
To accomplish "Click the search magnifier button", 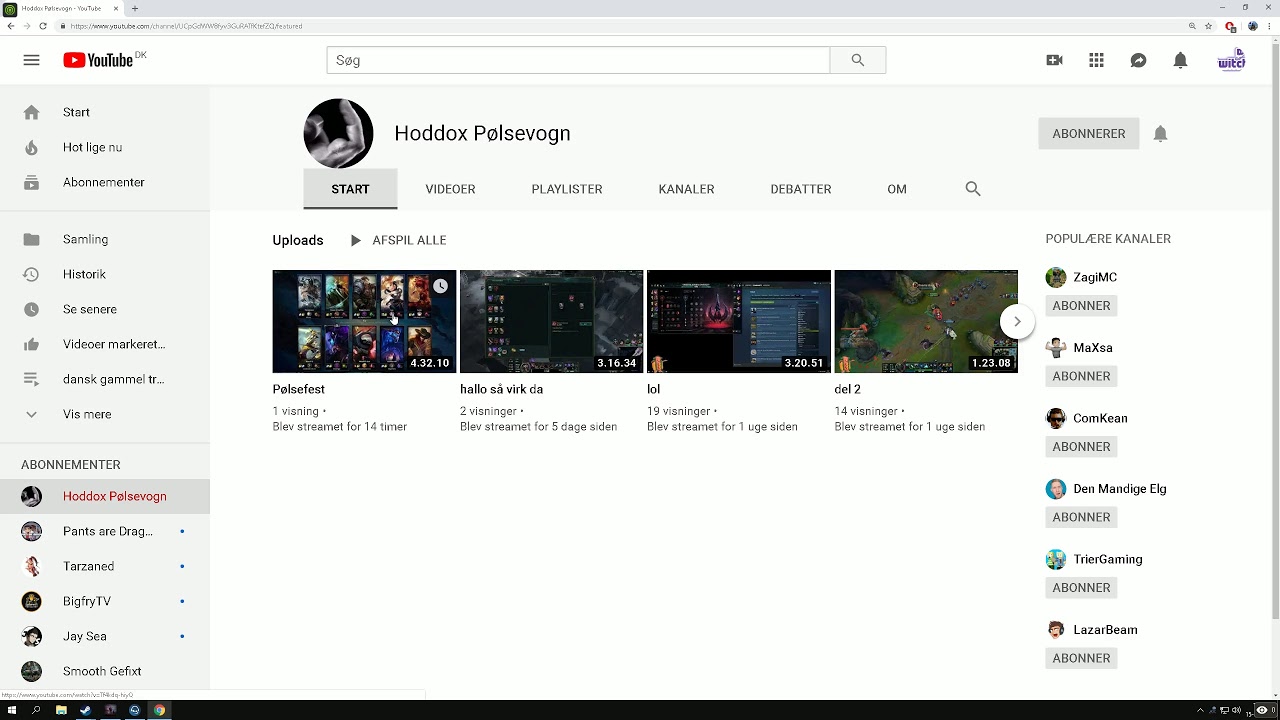I will [x=857, y=60].
